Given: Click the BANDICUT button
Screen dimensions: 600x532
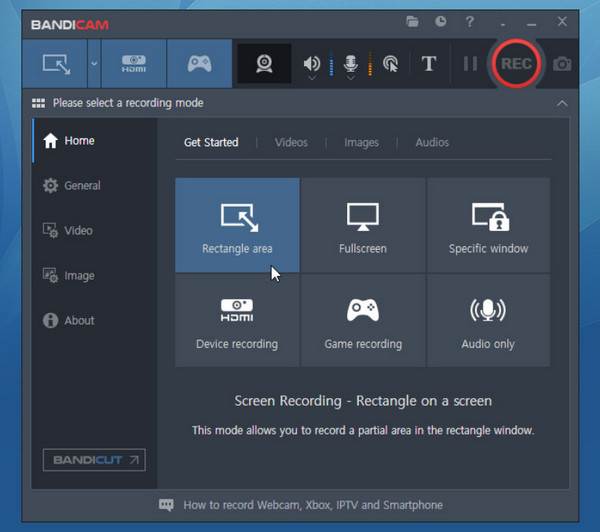Looking at the screenshot, I should click(94, 460).
